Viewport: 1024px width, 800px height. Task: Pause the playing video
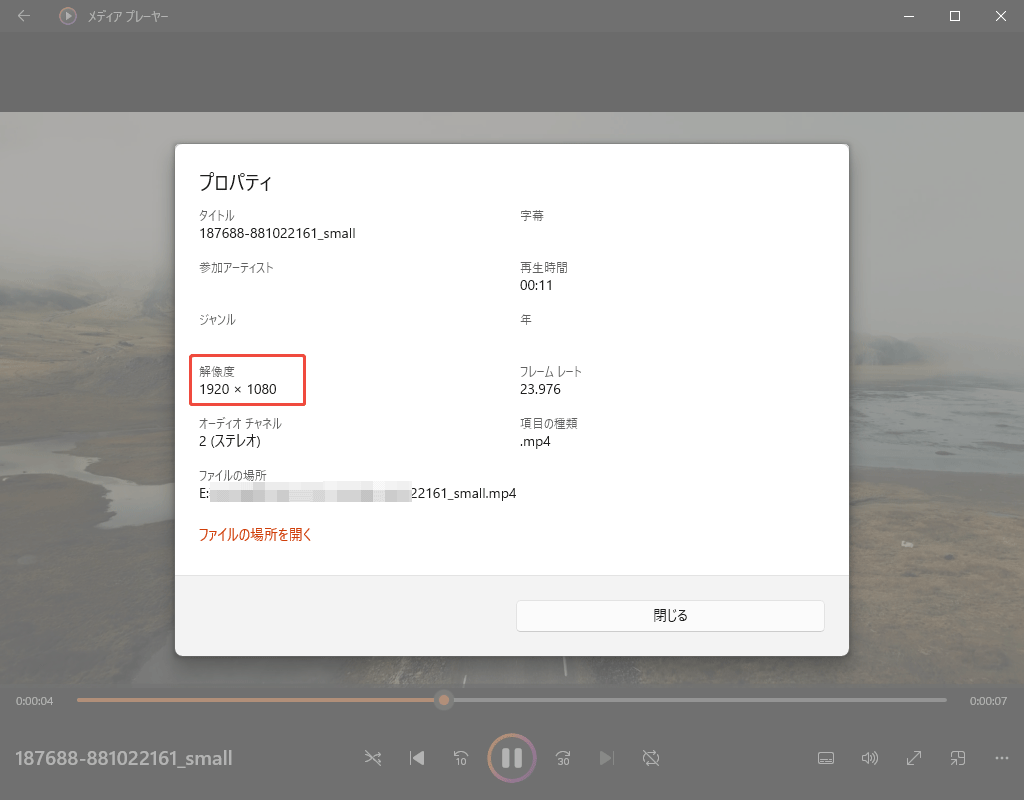(511, 758)
